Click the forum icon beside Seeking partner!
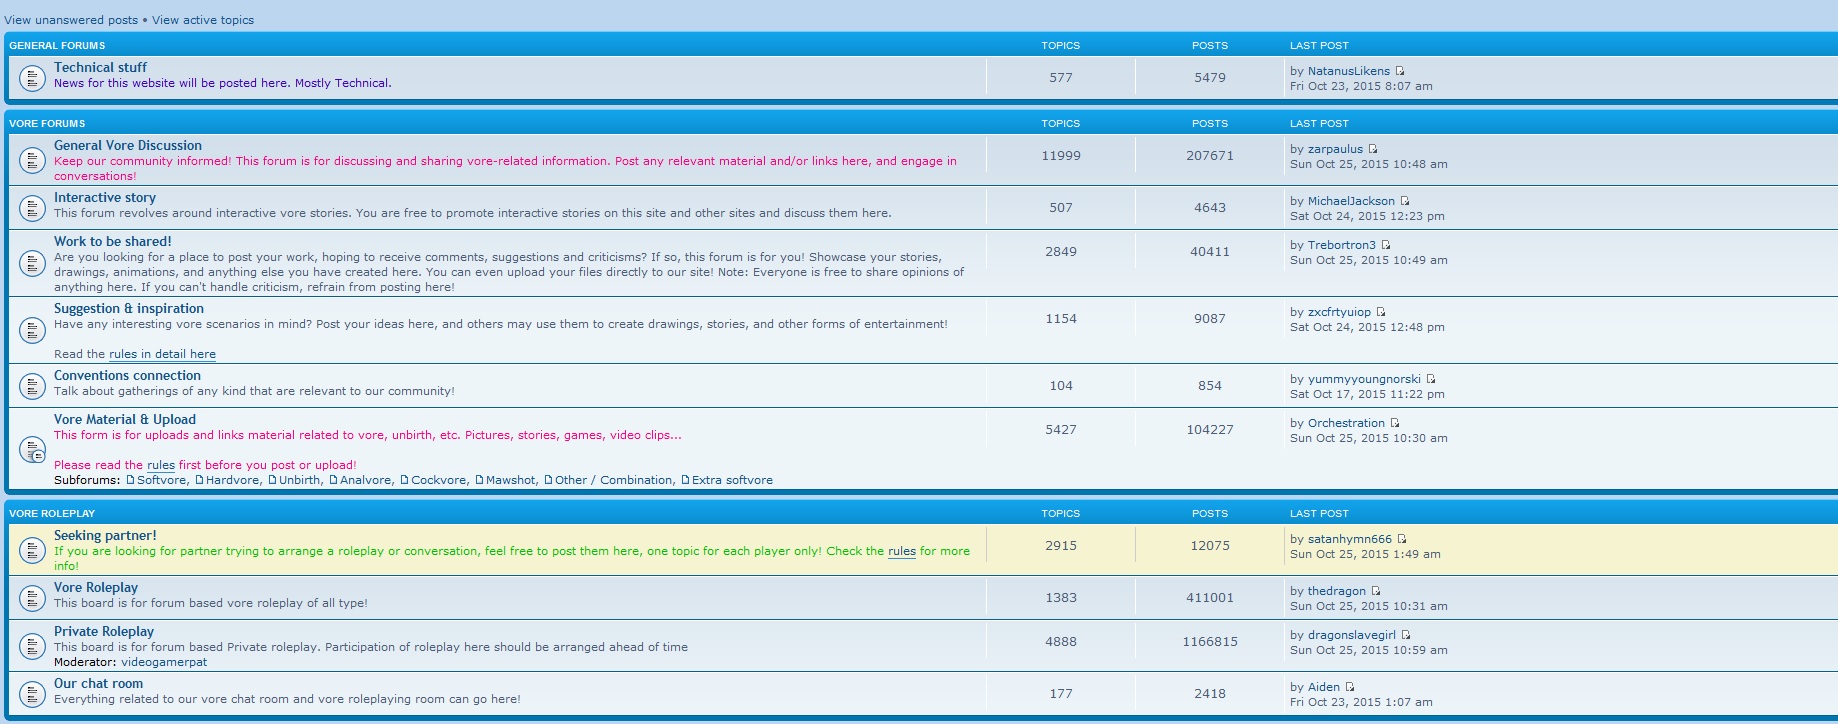Screen dimensions: 1838x724 point(33,549)
